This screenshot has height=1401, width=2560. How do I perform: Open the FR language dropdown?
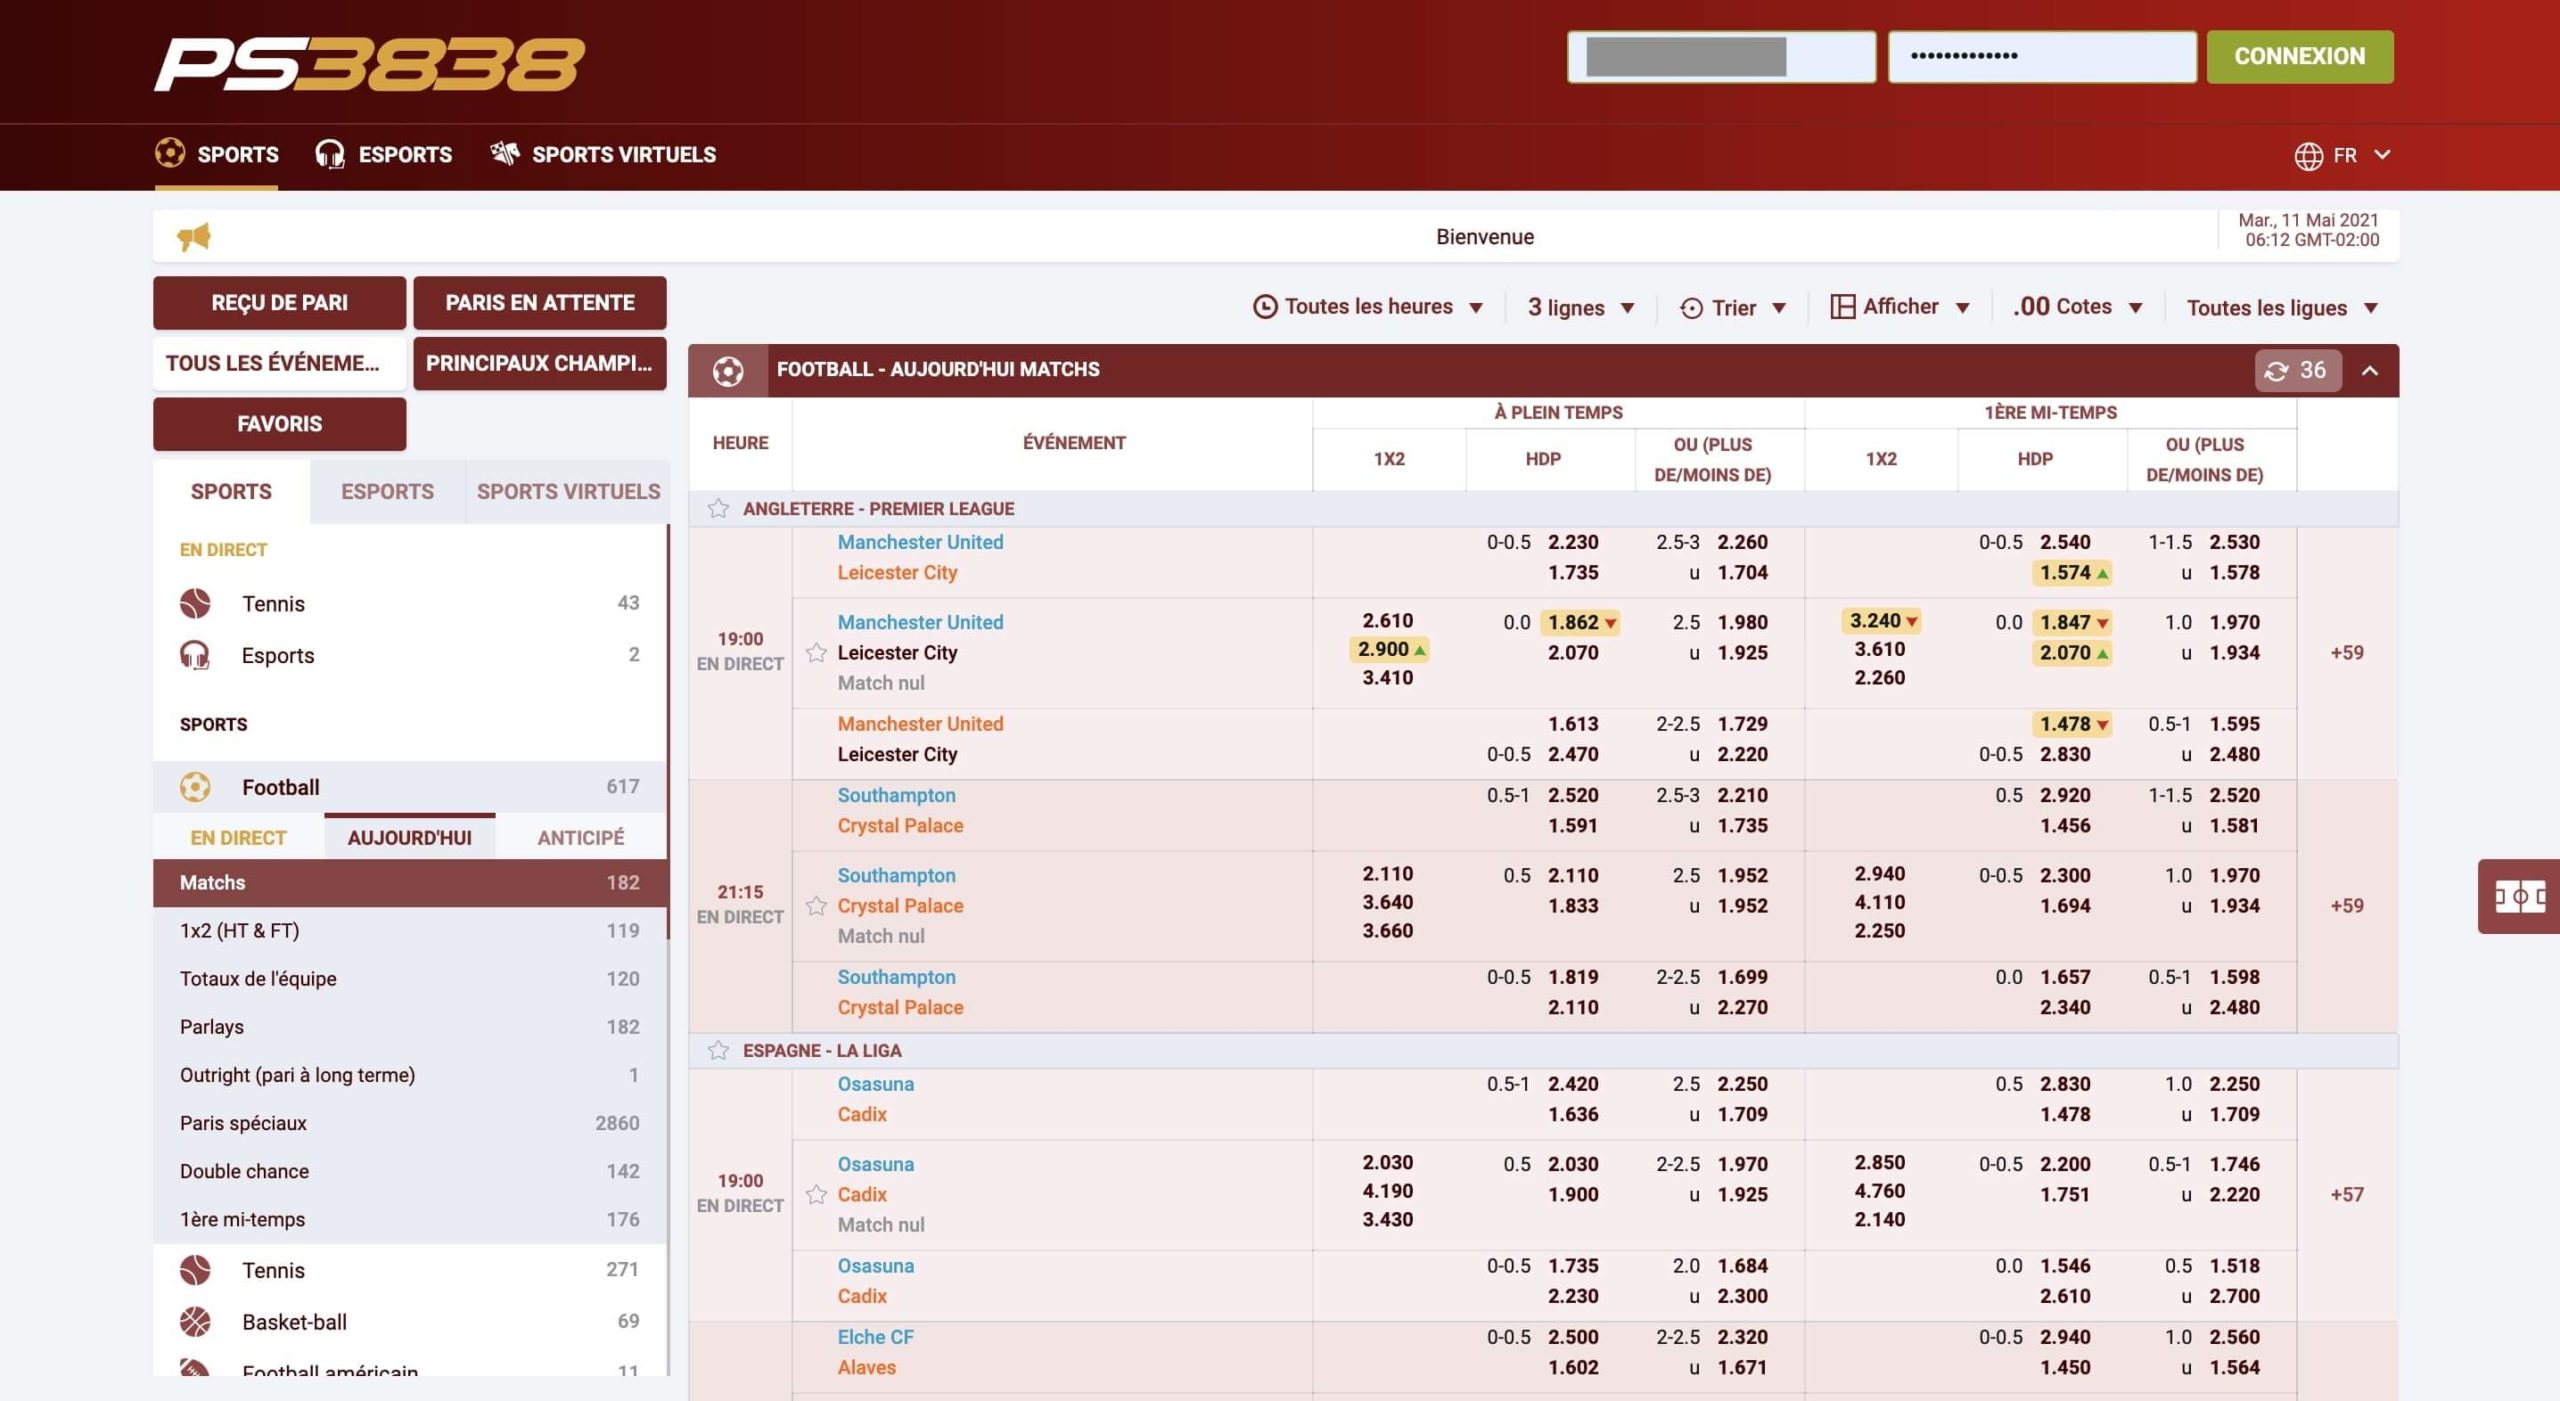point(2342,156)
